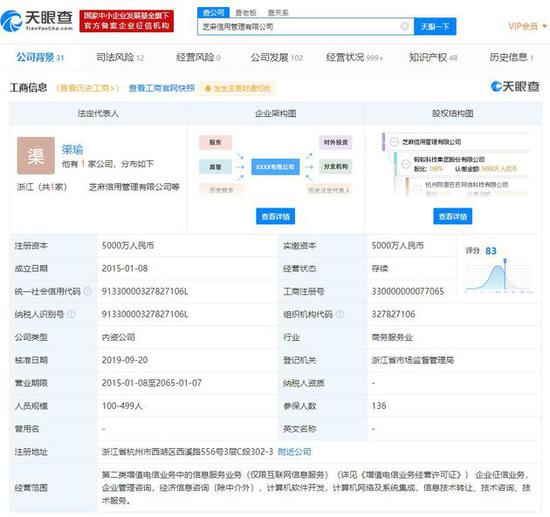The height and width of the screenshot is (517, 550).
Task: Click the 高管 box in the structure diagram
Action: pos(215,167)
